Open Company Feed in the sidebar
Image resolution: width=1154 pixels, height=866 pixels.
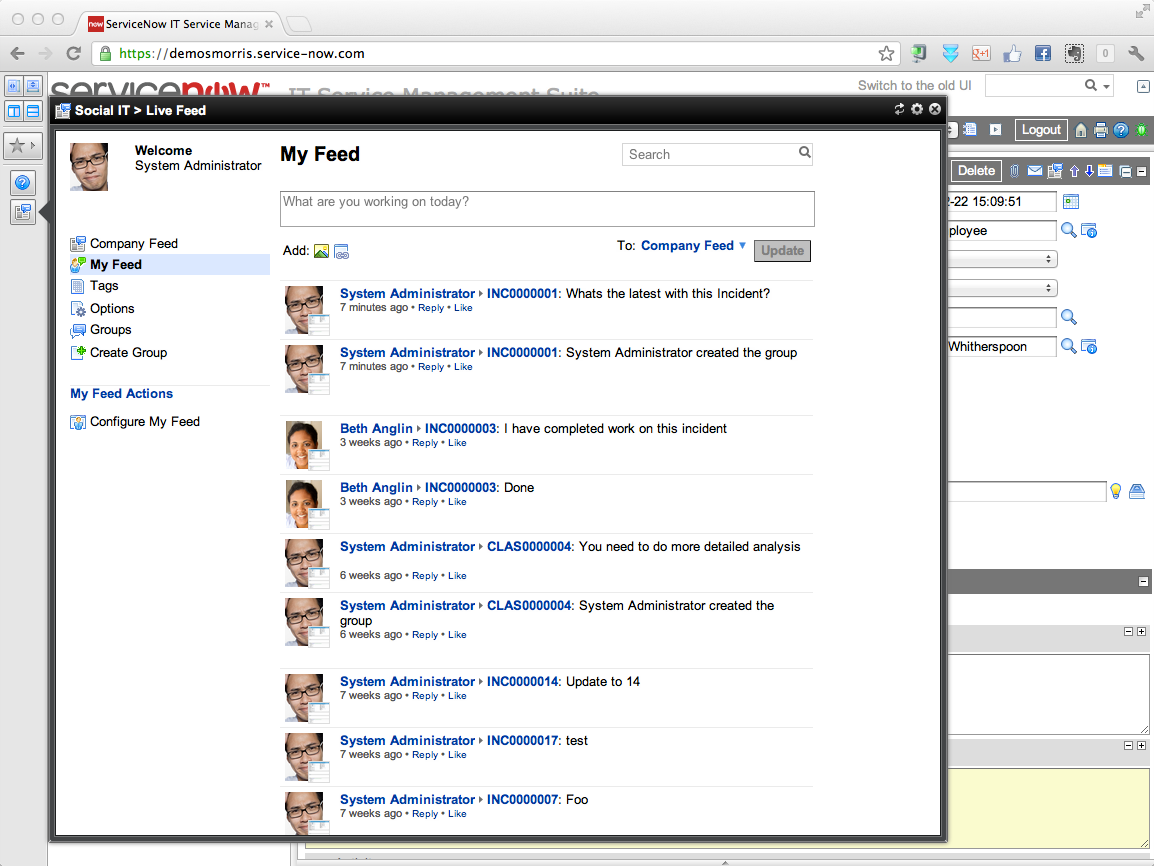pyautogui.click(x=133, y=244)
